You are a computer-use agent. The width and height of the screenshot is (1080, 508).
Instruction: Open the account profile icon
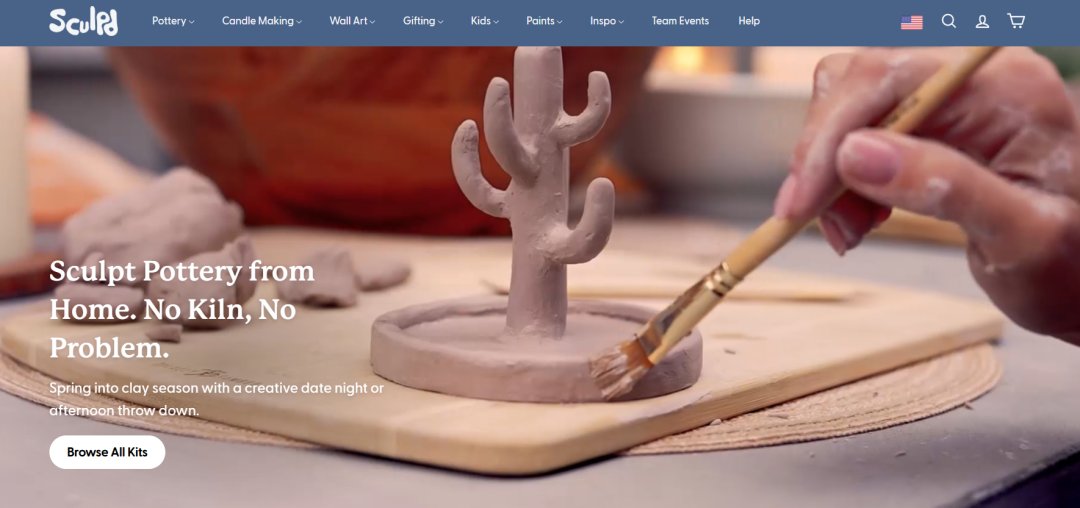(x=982, y=21)
